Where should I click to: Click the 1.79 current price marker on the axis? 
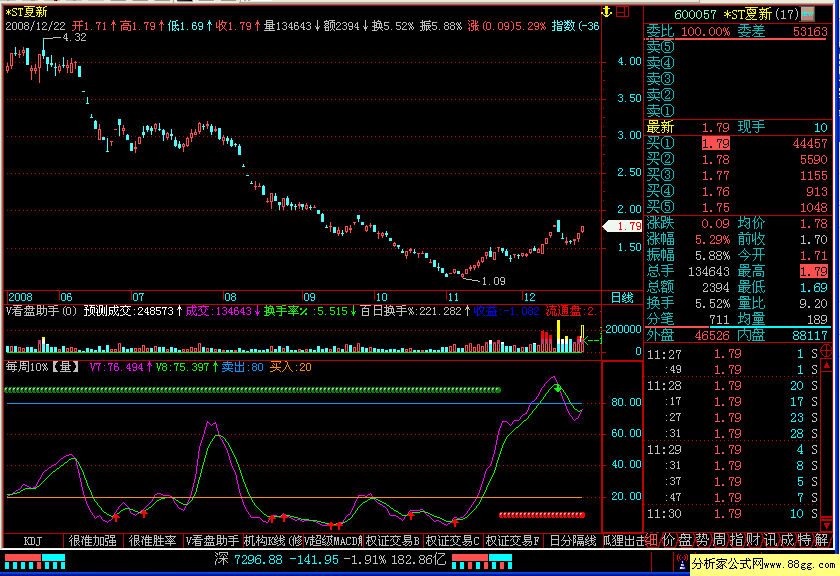click(622, 226)
